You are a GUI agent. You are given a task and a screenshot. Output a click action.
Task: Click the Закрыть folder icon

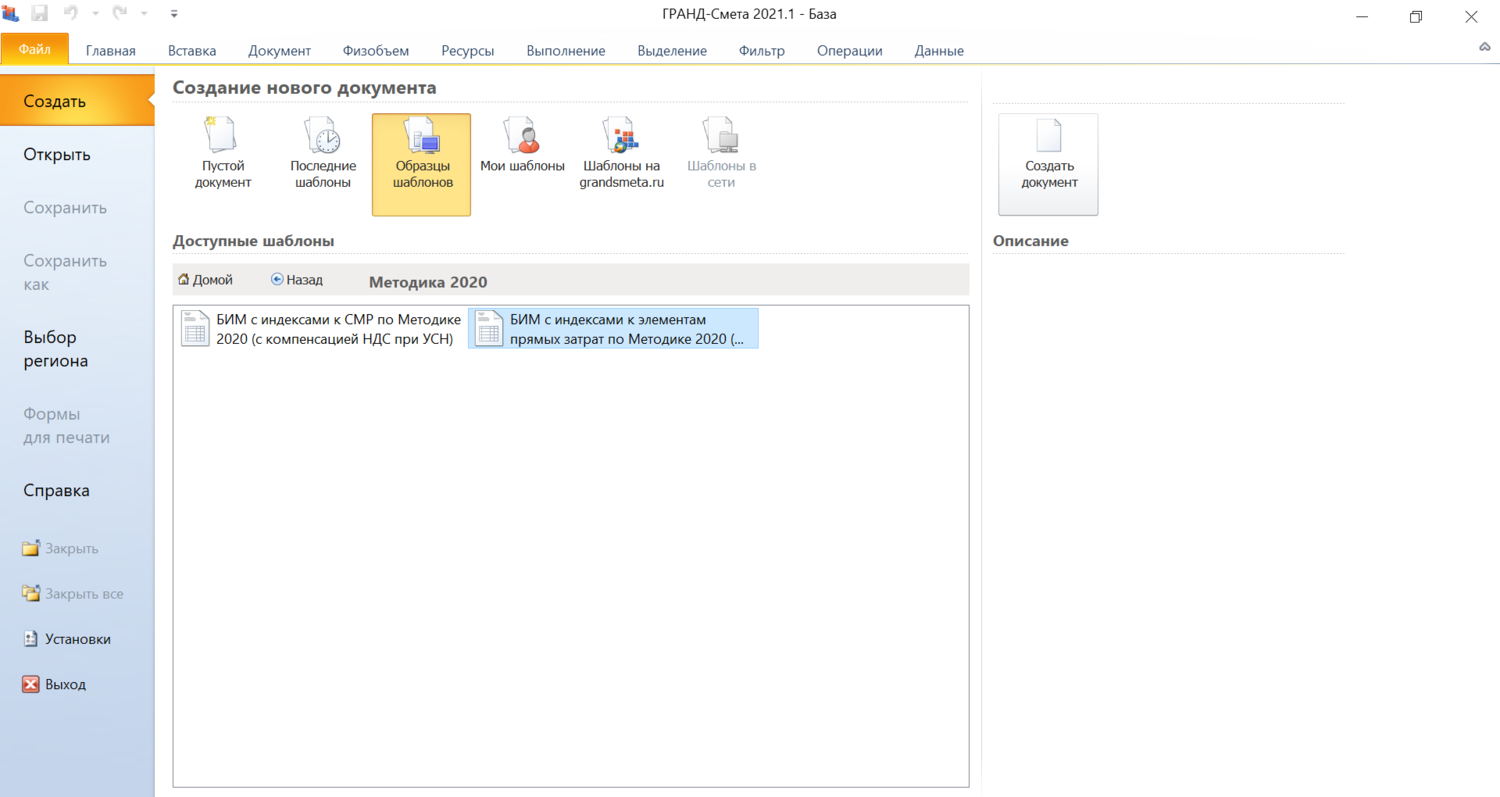coord(31,548)
